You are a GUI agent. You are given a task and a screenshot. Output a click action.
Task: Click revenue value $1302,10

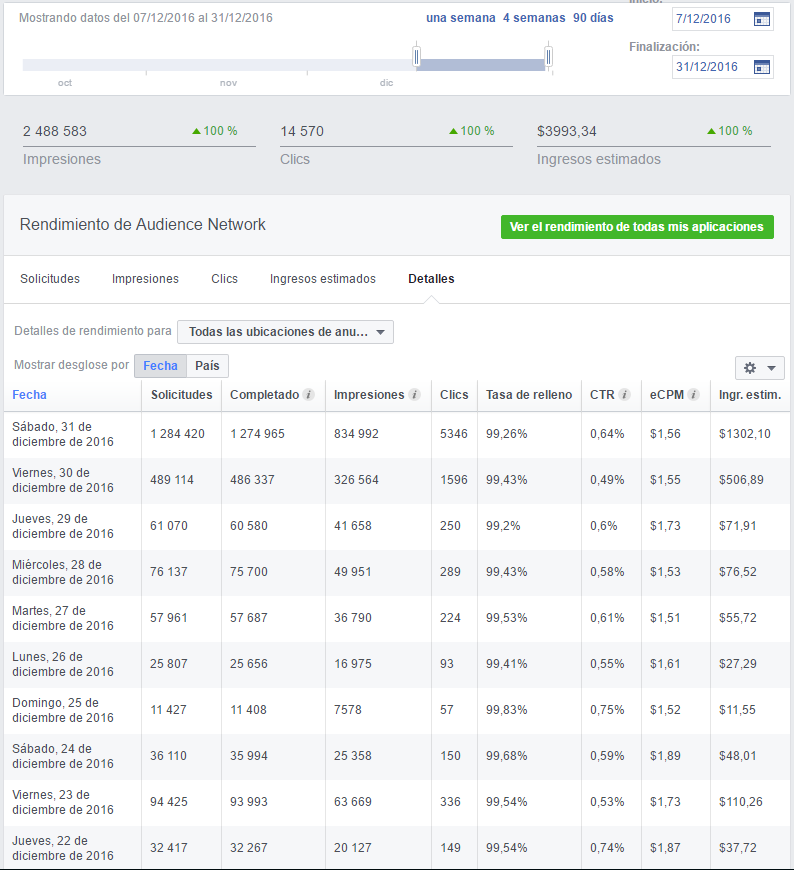tap(745, 434)
